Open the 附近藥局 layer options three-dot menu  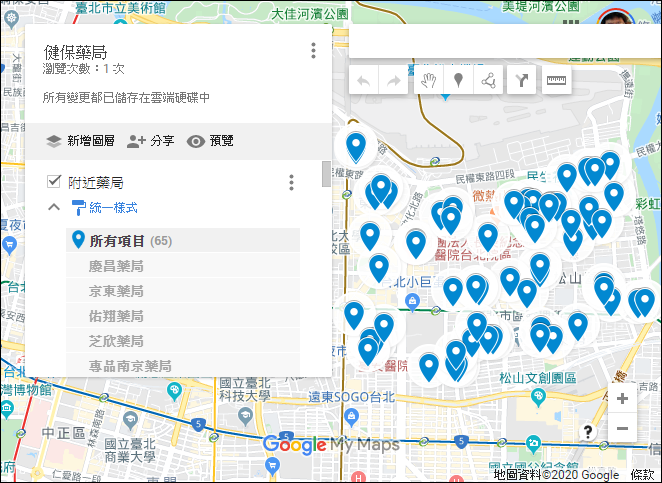[x=291, y=182]
